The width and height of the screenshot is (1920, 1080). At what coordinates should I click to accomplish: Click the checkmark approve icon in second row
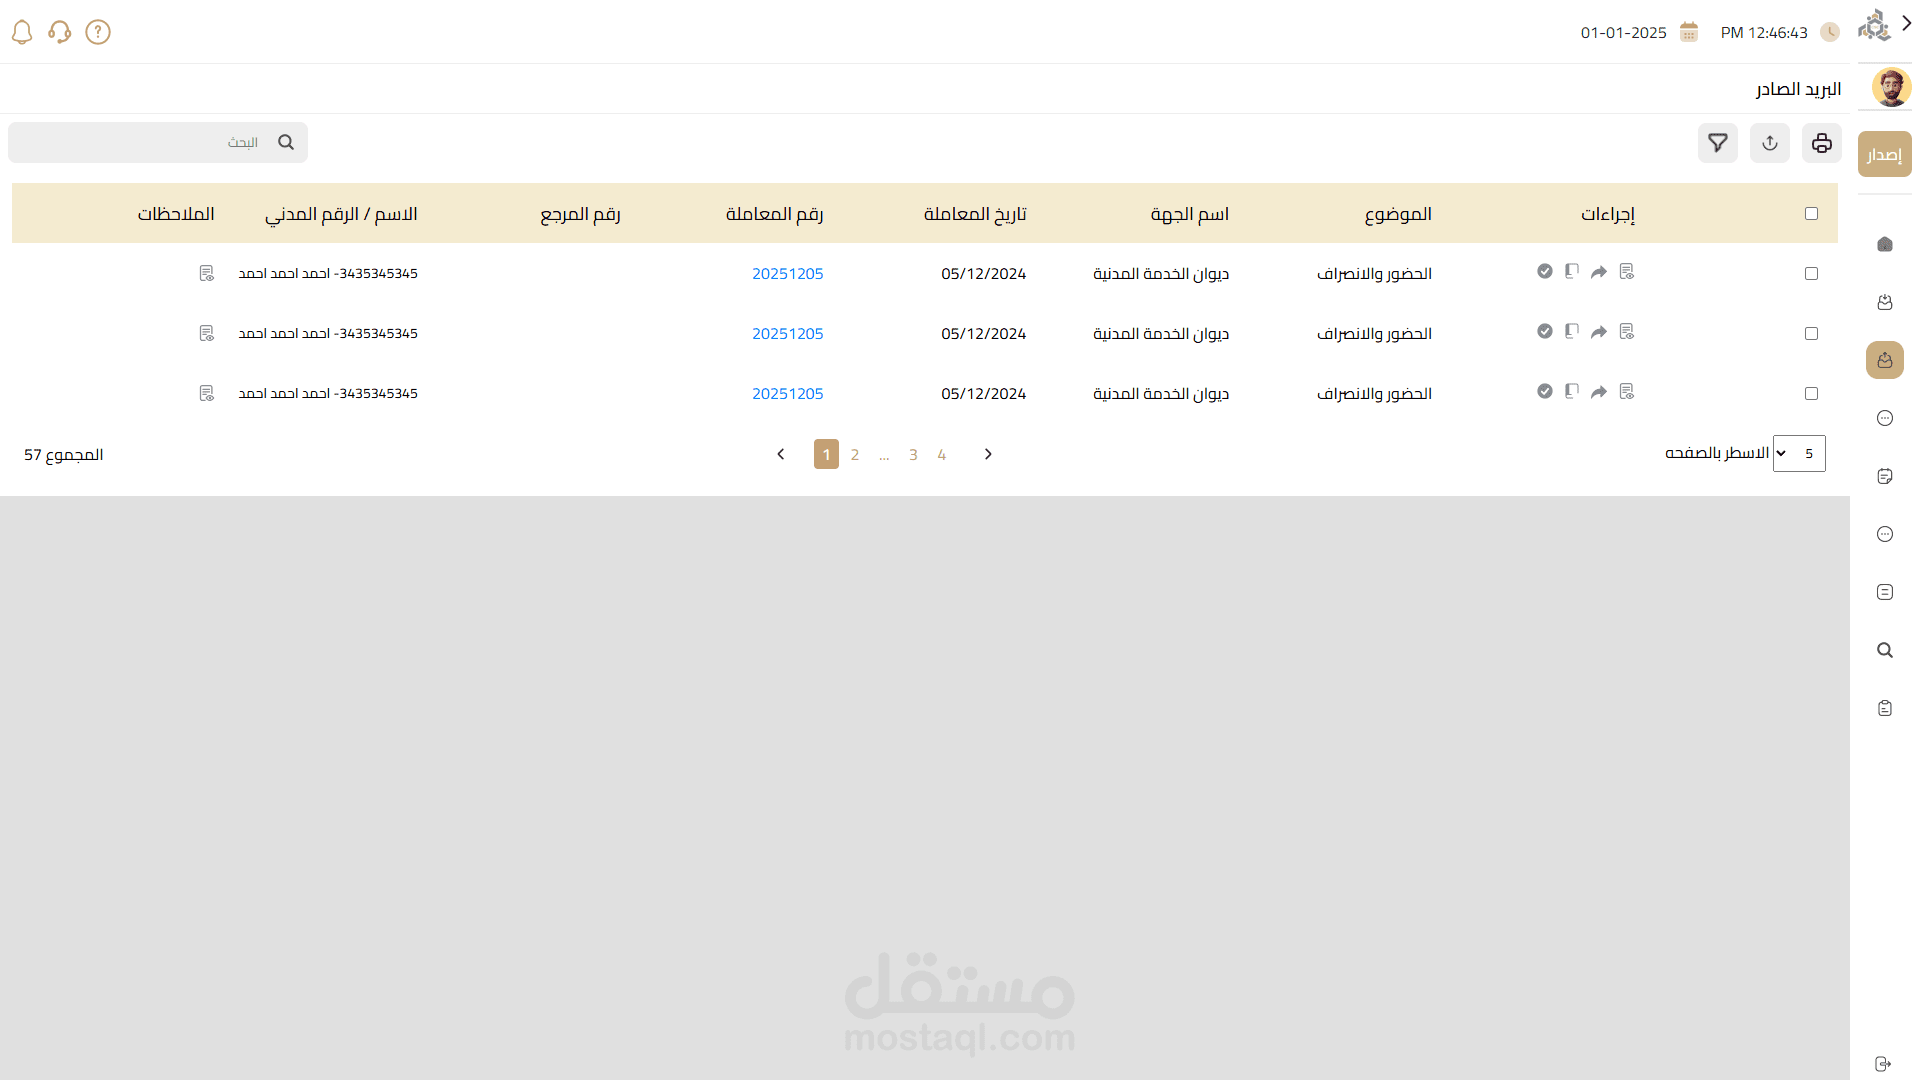1545,331
